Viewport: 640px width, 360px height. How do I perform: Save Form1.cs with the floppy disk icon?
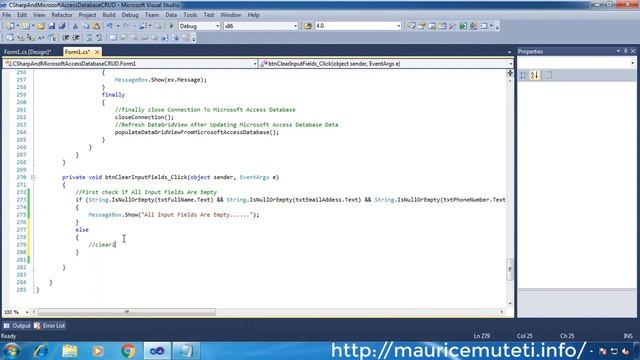pos(51,26)
